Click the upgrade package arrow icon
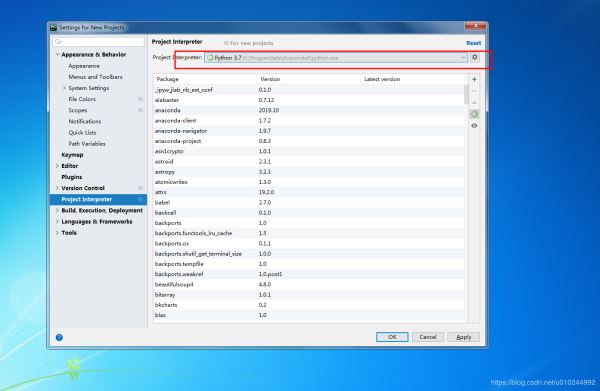This screenshot has height=391, width=600. click(x=474, y=103)
